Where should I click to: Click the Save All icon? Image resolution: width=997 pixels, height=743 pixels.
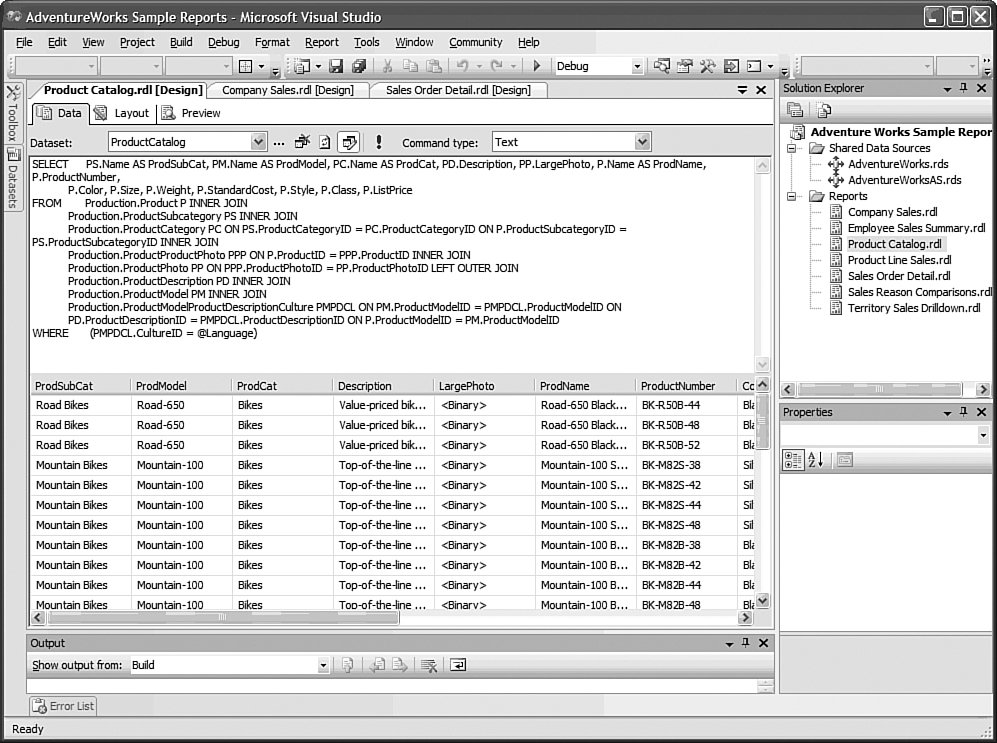coord(359,66)
